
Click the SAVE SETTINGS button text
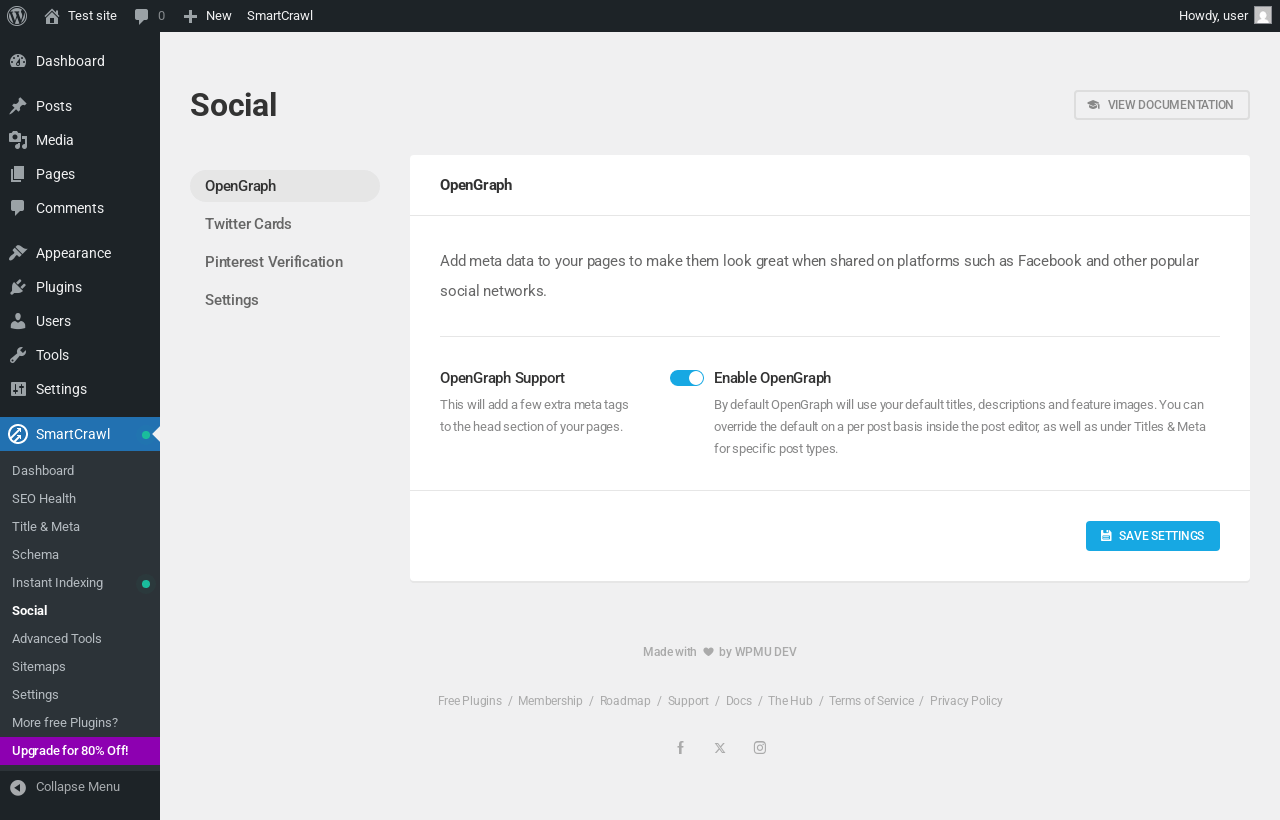coord(1161,536)
